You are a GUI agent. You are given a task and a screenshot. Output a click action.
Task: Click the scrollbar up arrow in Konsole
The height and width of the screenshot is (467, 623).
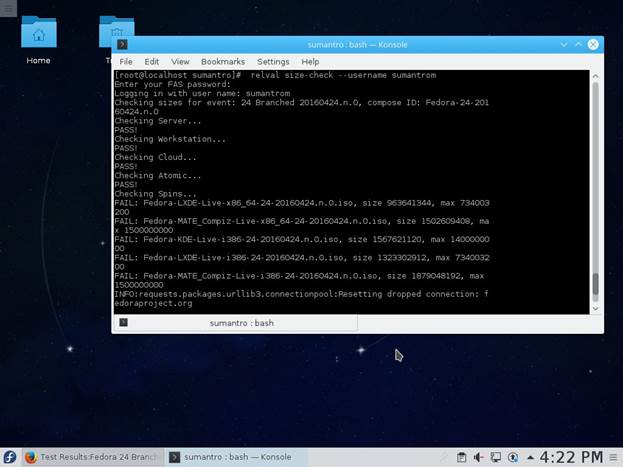point(595,76)
